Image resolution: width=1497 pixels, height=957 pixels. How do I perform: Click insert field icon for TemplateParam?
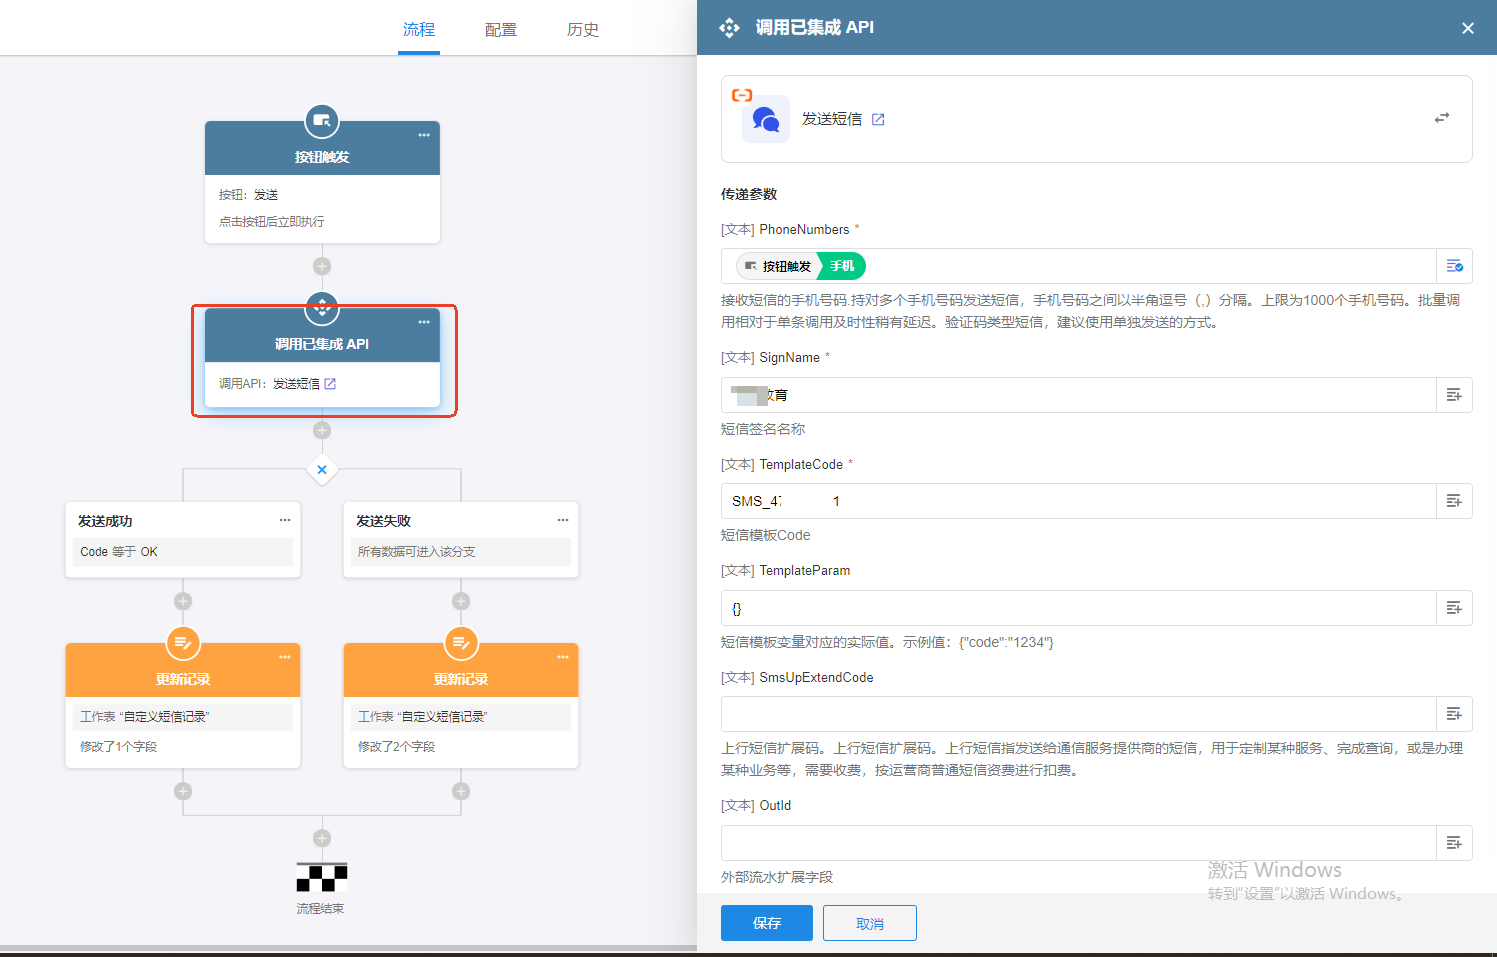[1454, 608]
